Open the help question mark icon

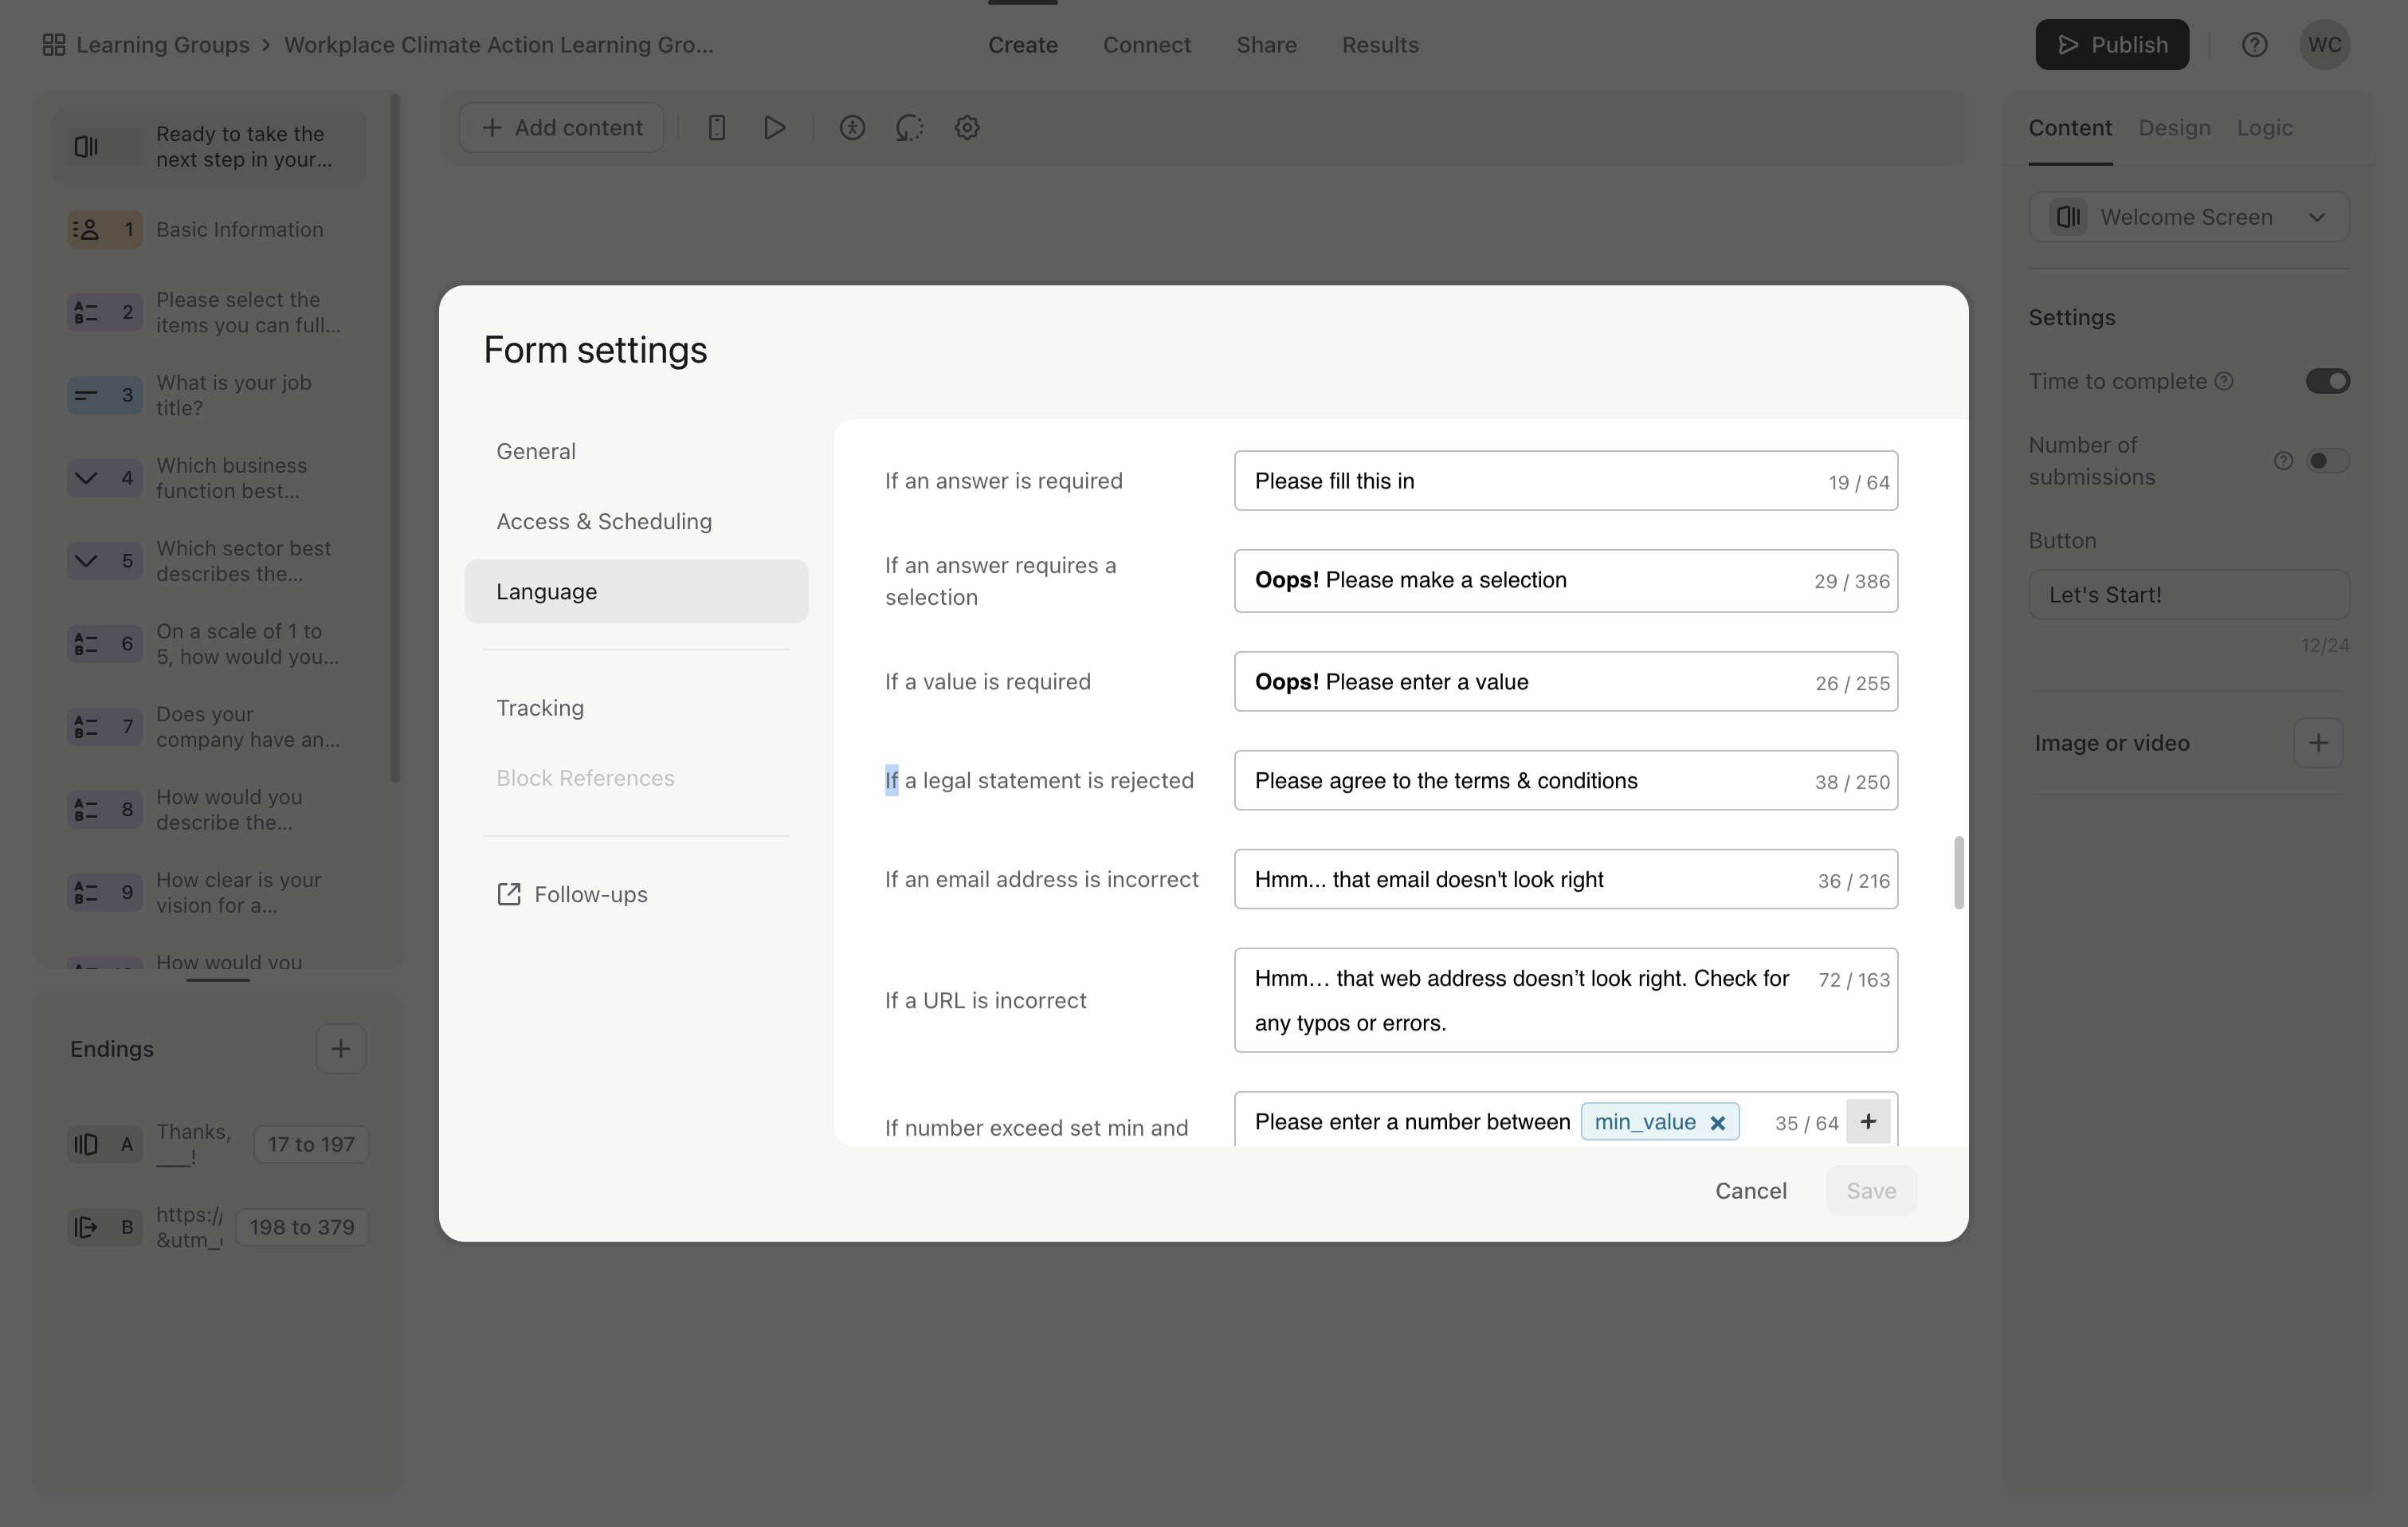[x=2254, y=45]
